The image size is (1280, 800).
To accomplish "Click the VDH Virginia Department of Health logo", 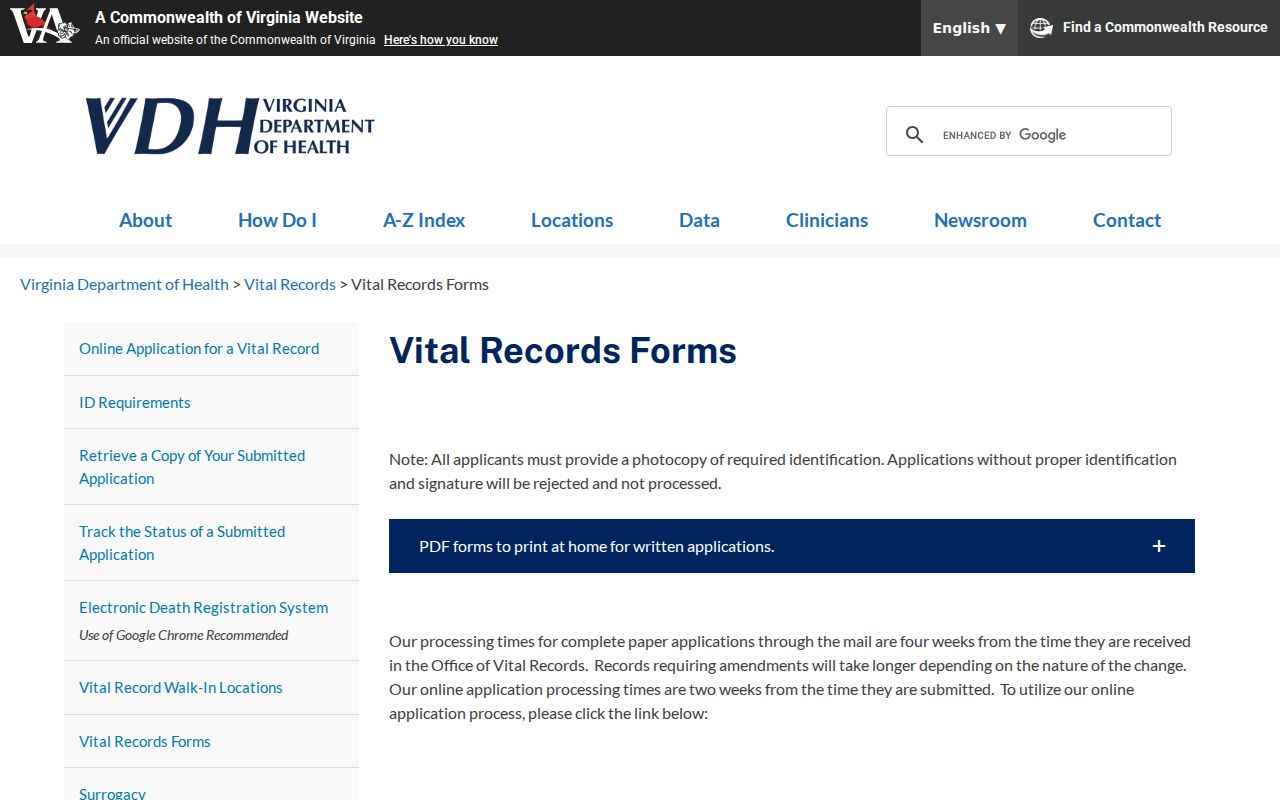I will click(x=229, y=126).
